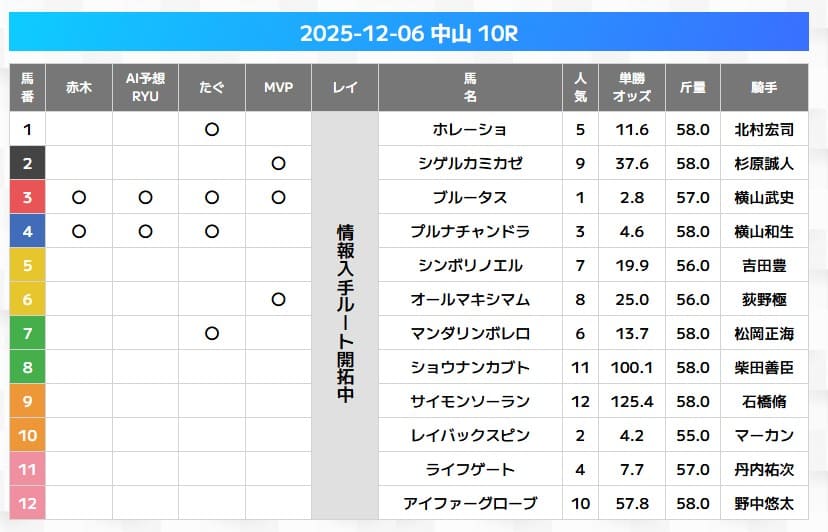This screenshot has height=532, width=828.
Task: Click the AI予想 RYU column header
Action: pos(145,87)
